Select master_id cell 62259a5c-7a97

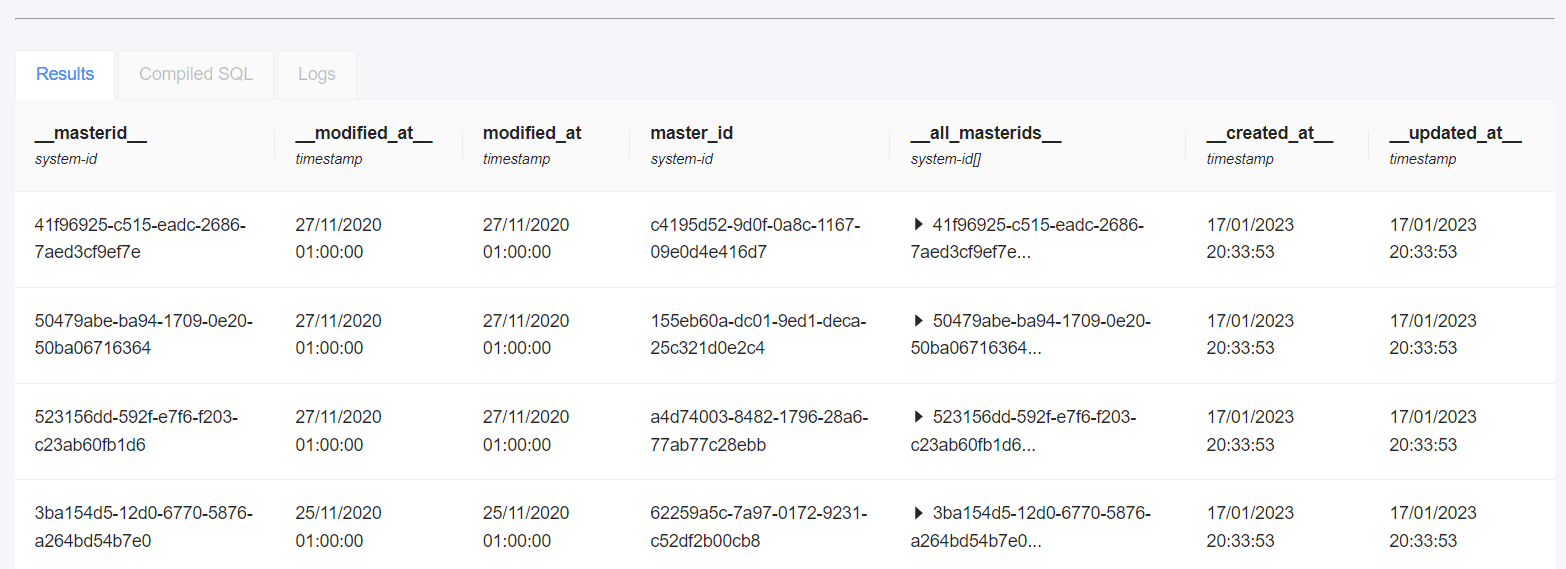[758, 527]
